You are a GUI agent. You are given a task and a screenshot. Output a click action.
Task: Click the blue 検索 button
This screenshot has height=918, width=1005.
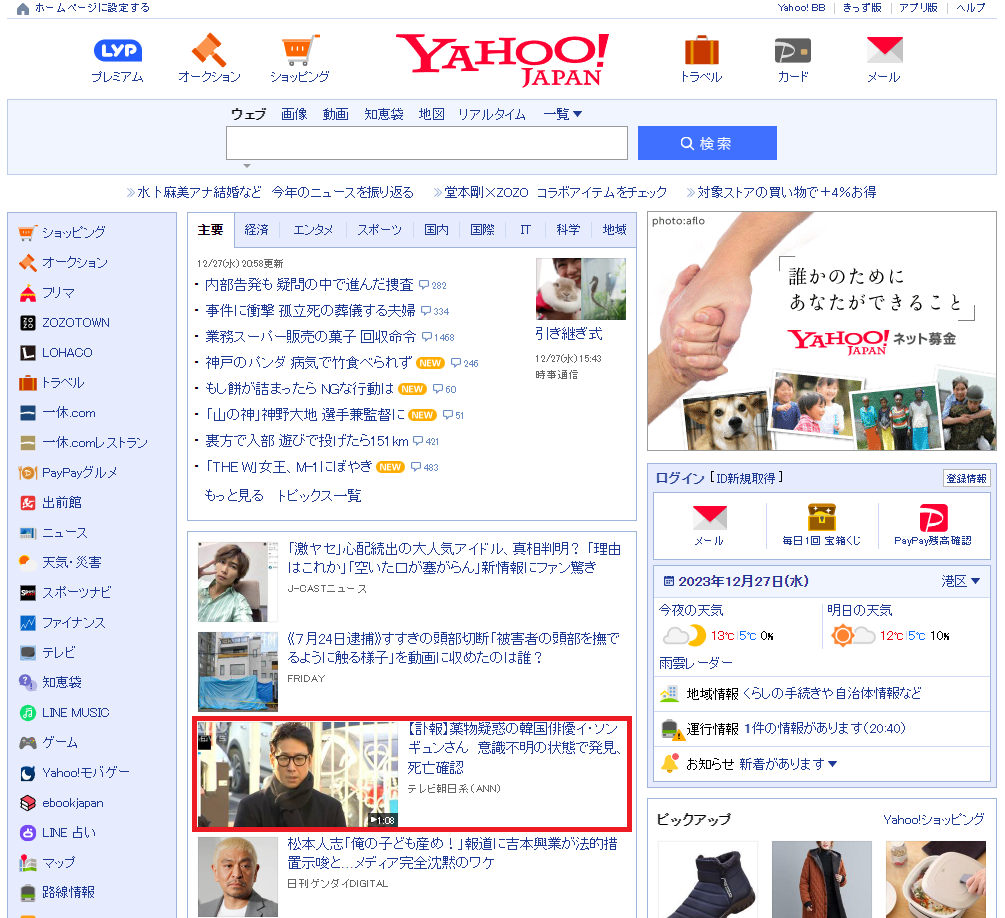click(x=707, y=143)
